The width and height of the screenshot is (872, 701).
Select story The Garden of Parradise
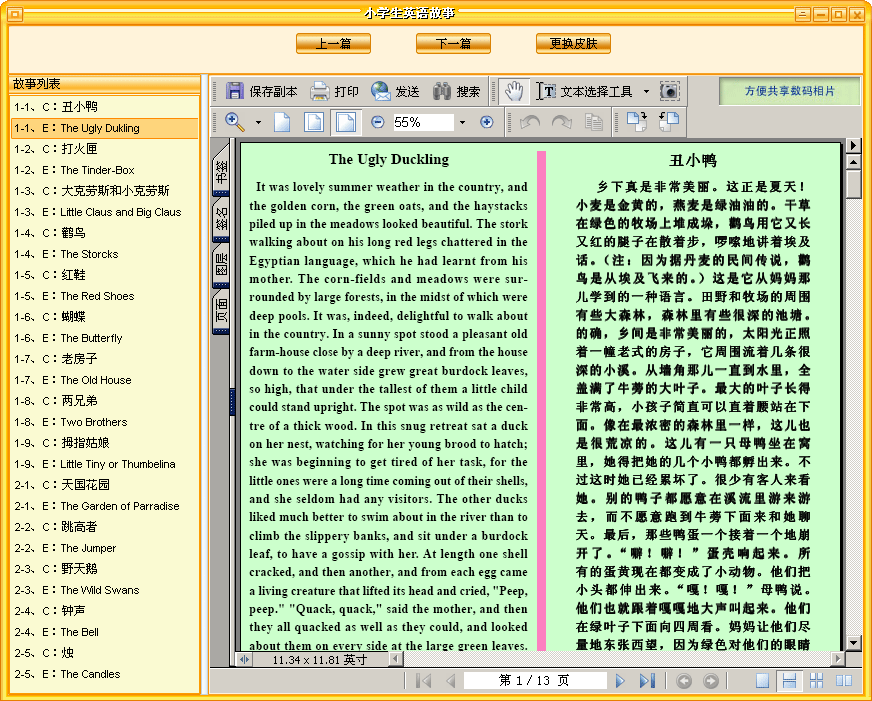point(105,506)
